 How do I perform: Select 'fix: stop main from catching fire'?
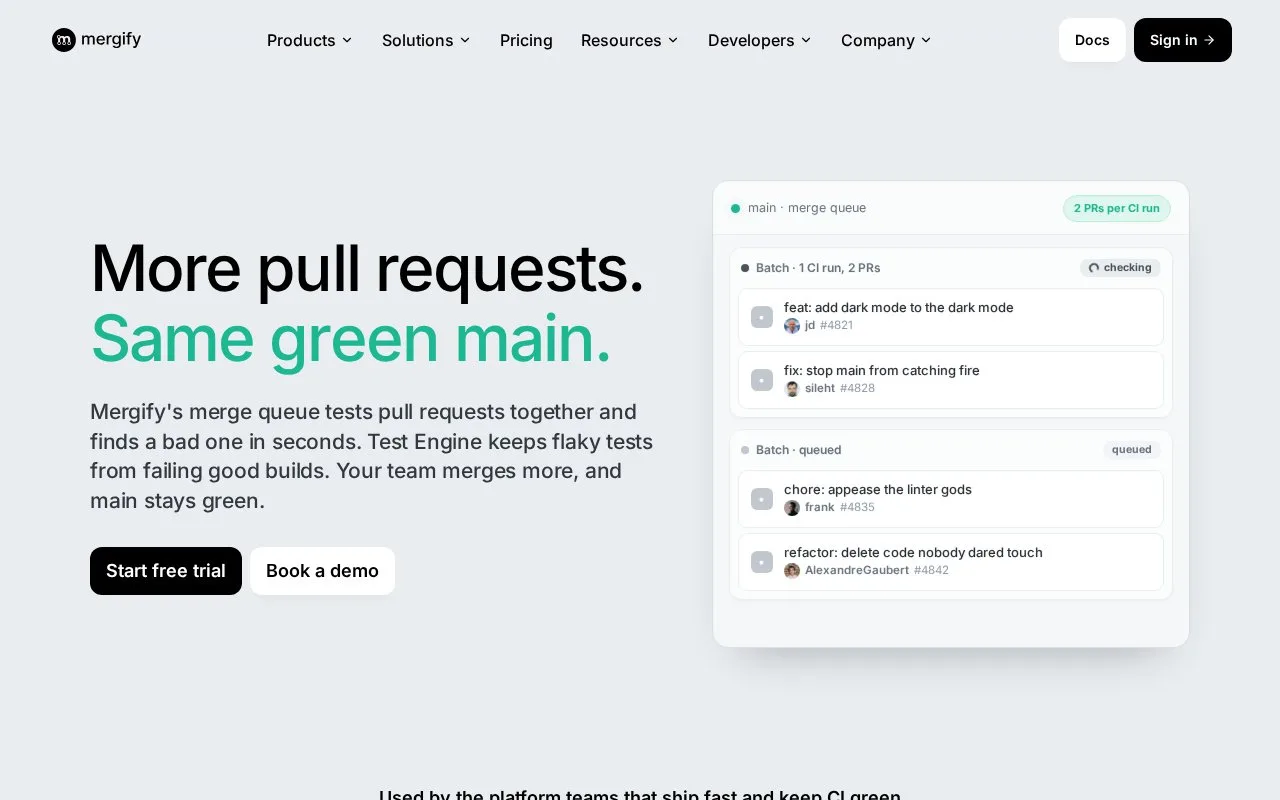(x=882, y=371)
